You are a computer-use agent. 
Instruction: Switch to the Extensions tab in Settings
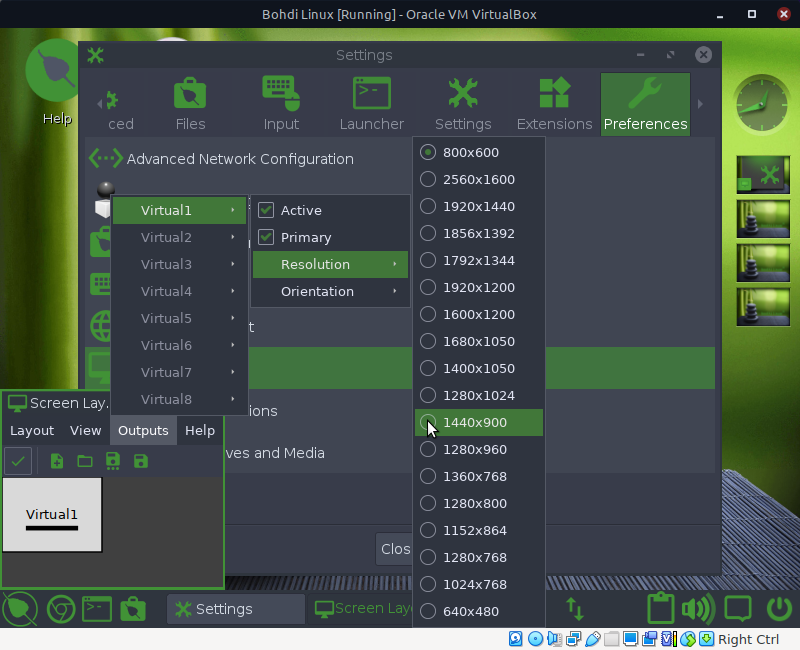pos(554,105)
